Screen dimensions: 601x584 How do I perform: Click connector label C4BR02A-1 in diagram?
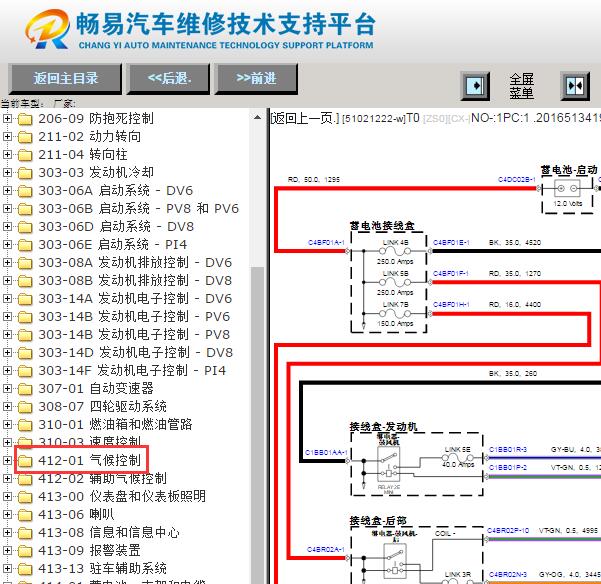click(x=326, y=550)
